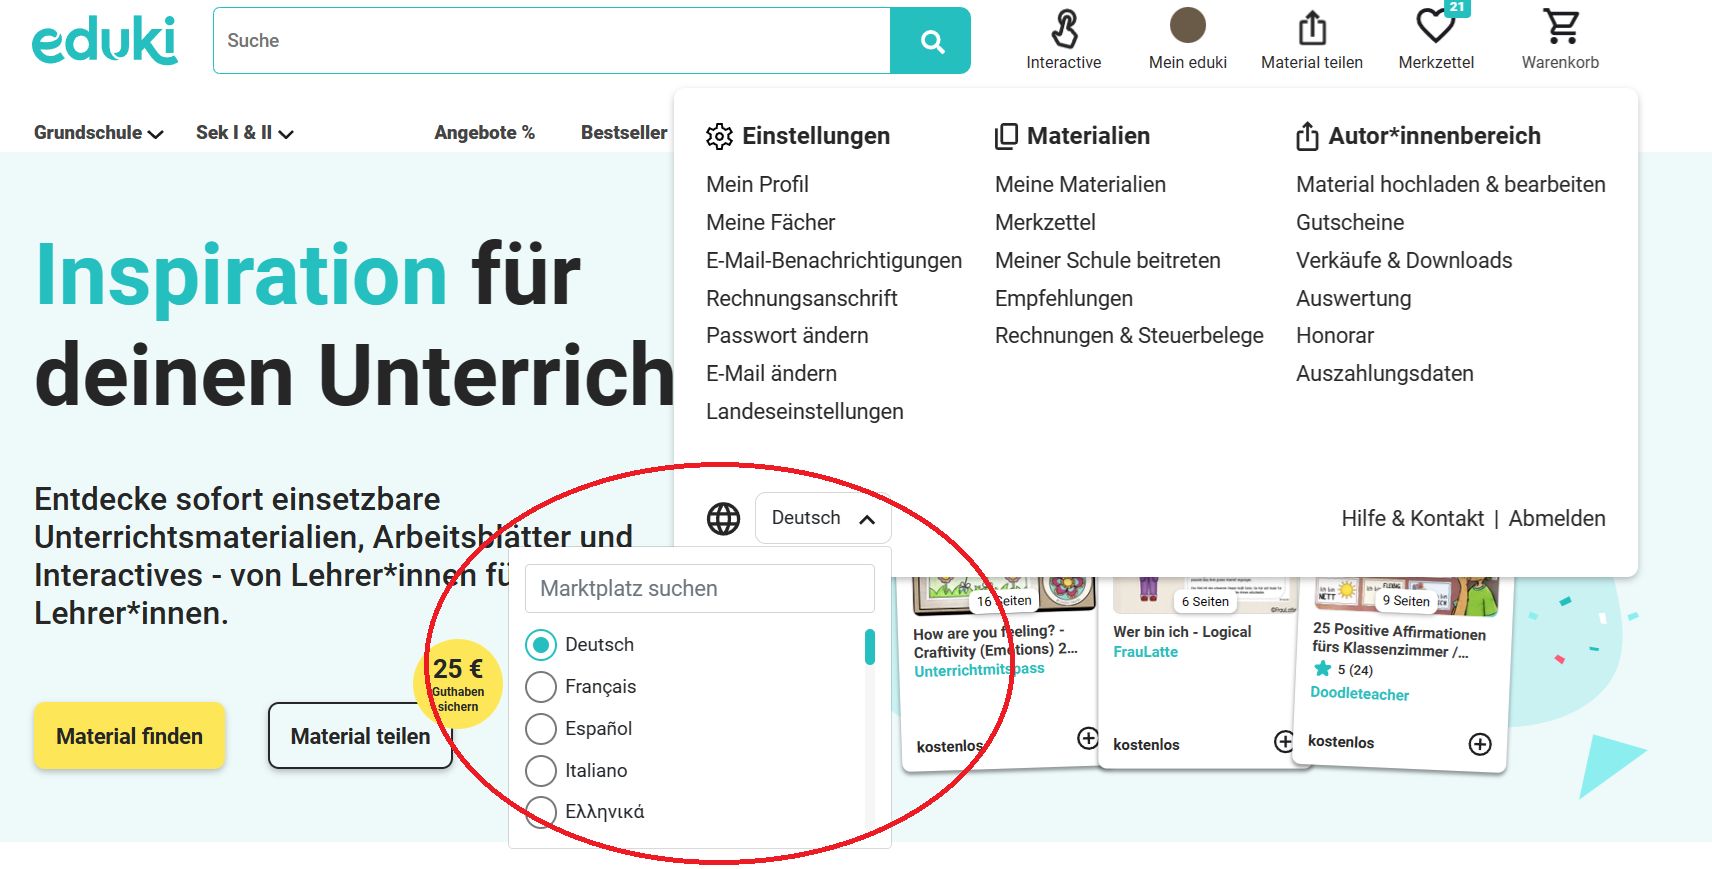Open Meiner Schule beitreten
This screenshot has height=869, width=1712.
tap(1108, 261)
